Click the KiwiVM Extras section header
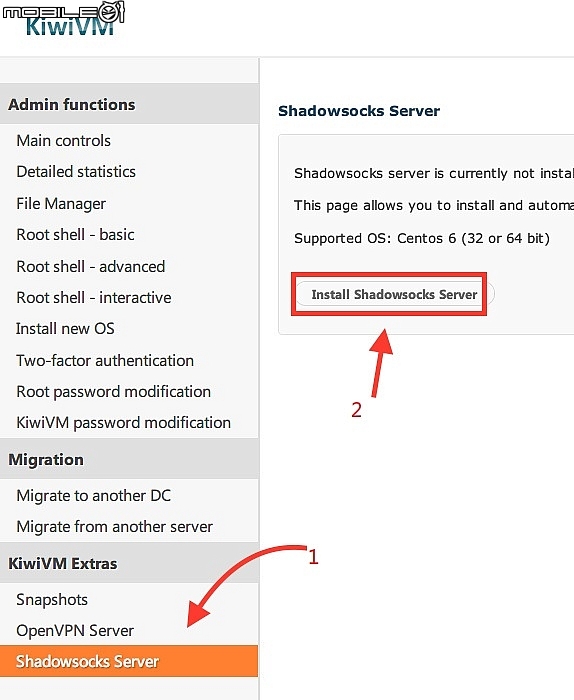This screenshot has height=700, width=574. [x=129, y=563]
